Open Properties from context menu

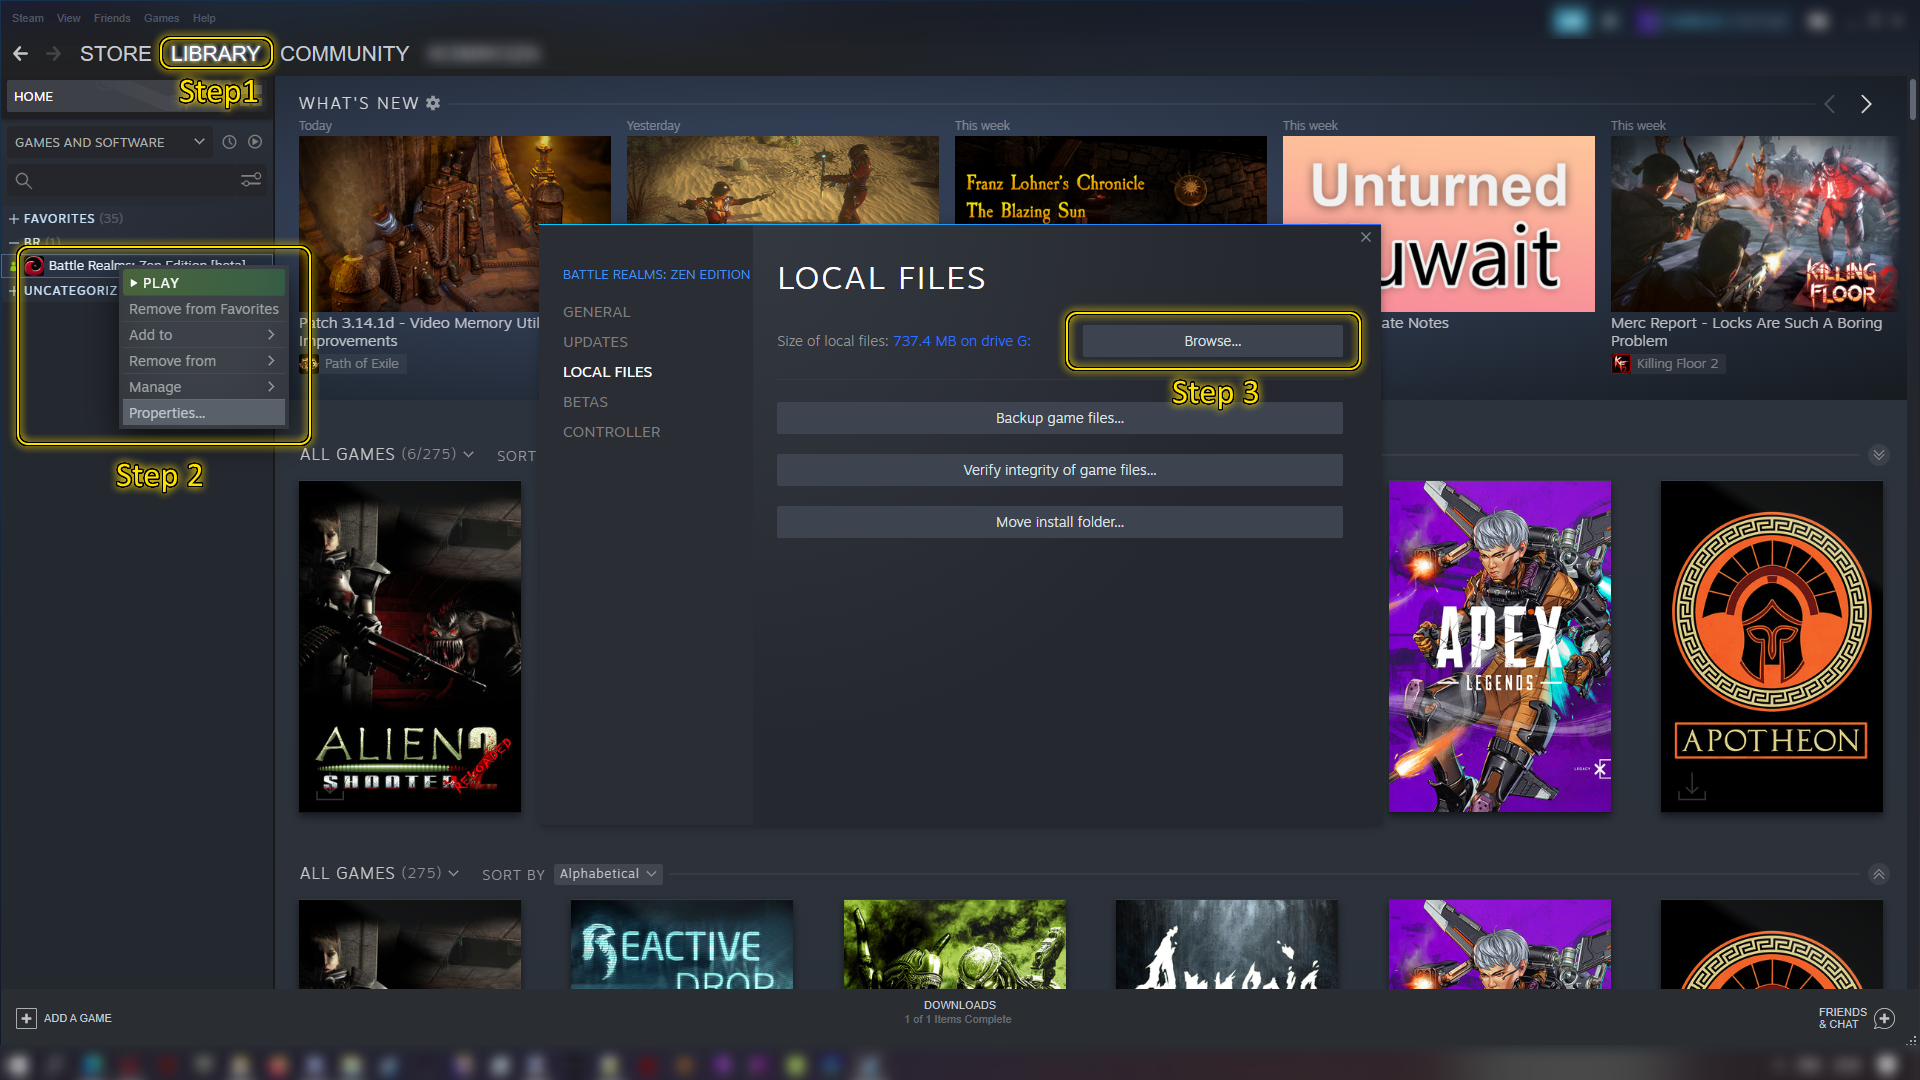[x=203, y=413]
